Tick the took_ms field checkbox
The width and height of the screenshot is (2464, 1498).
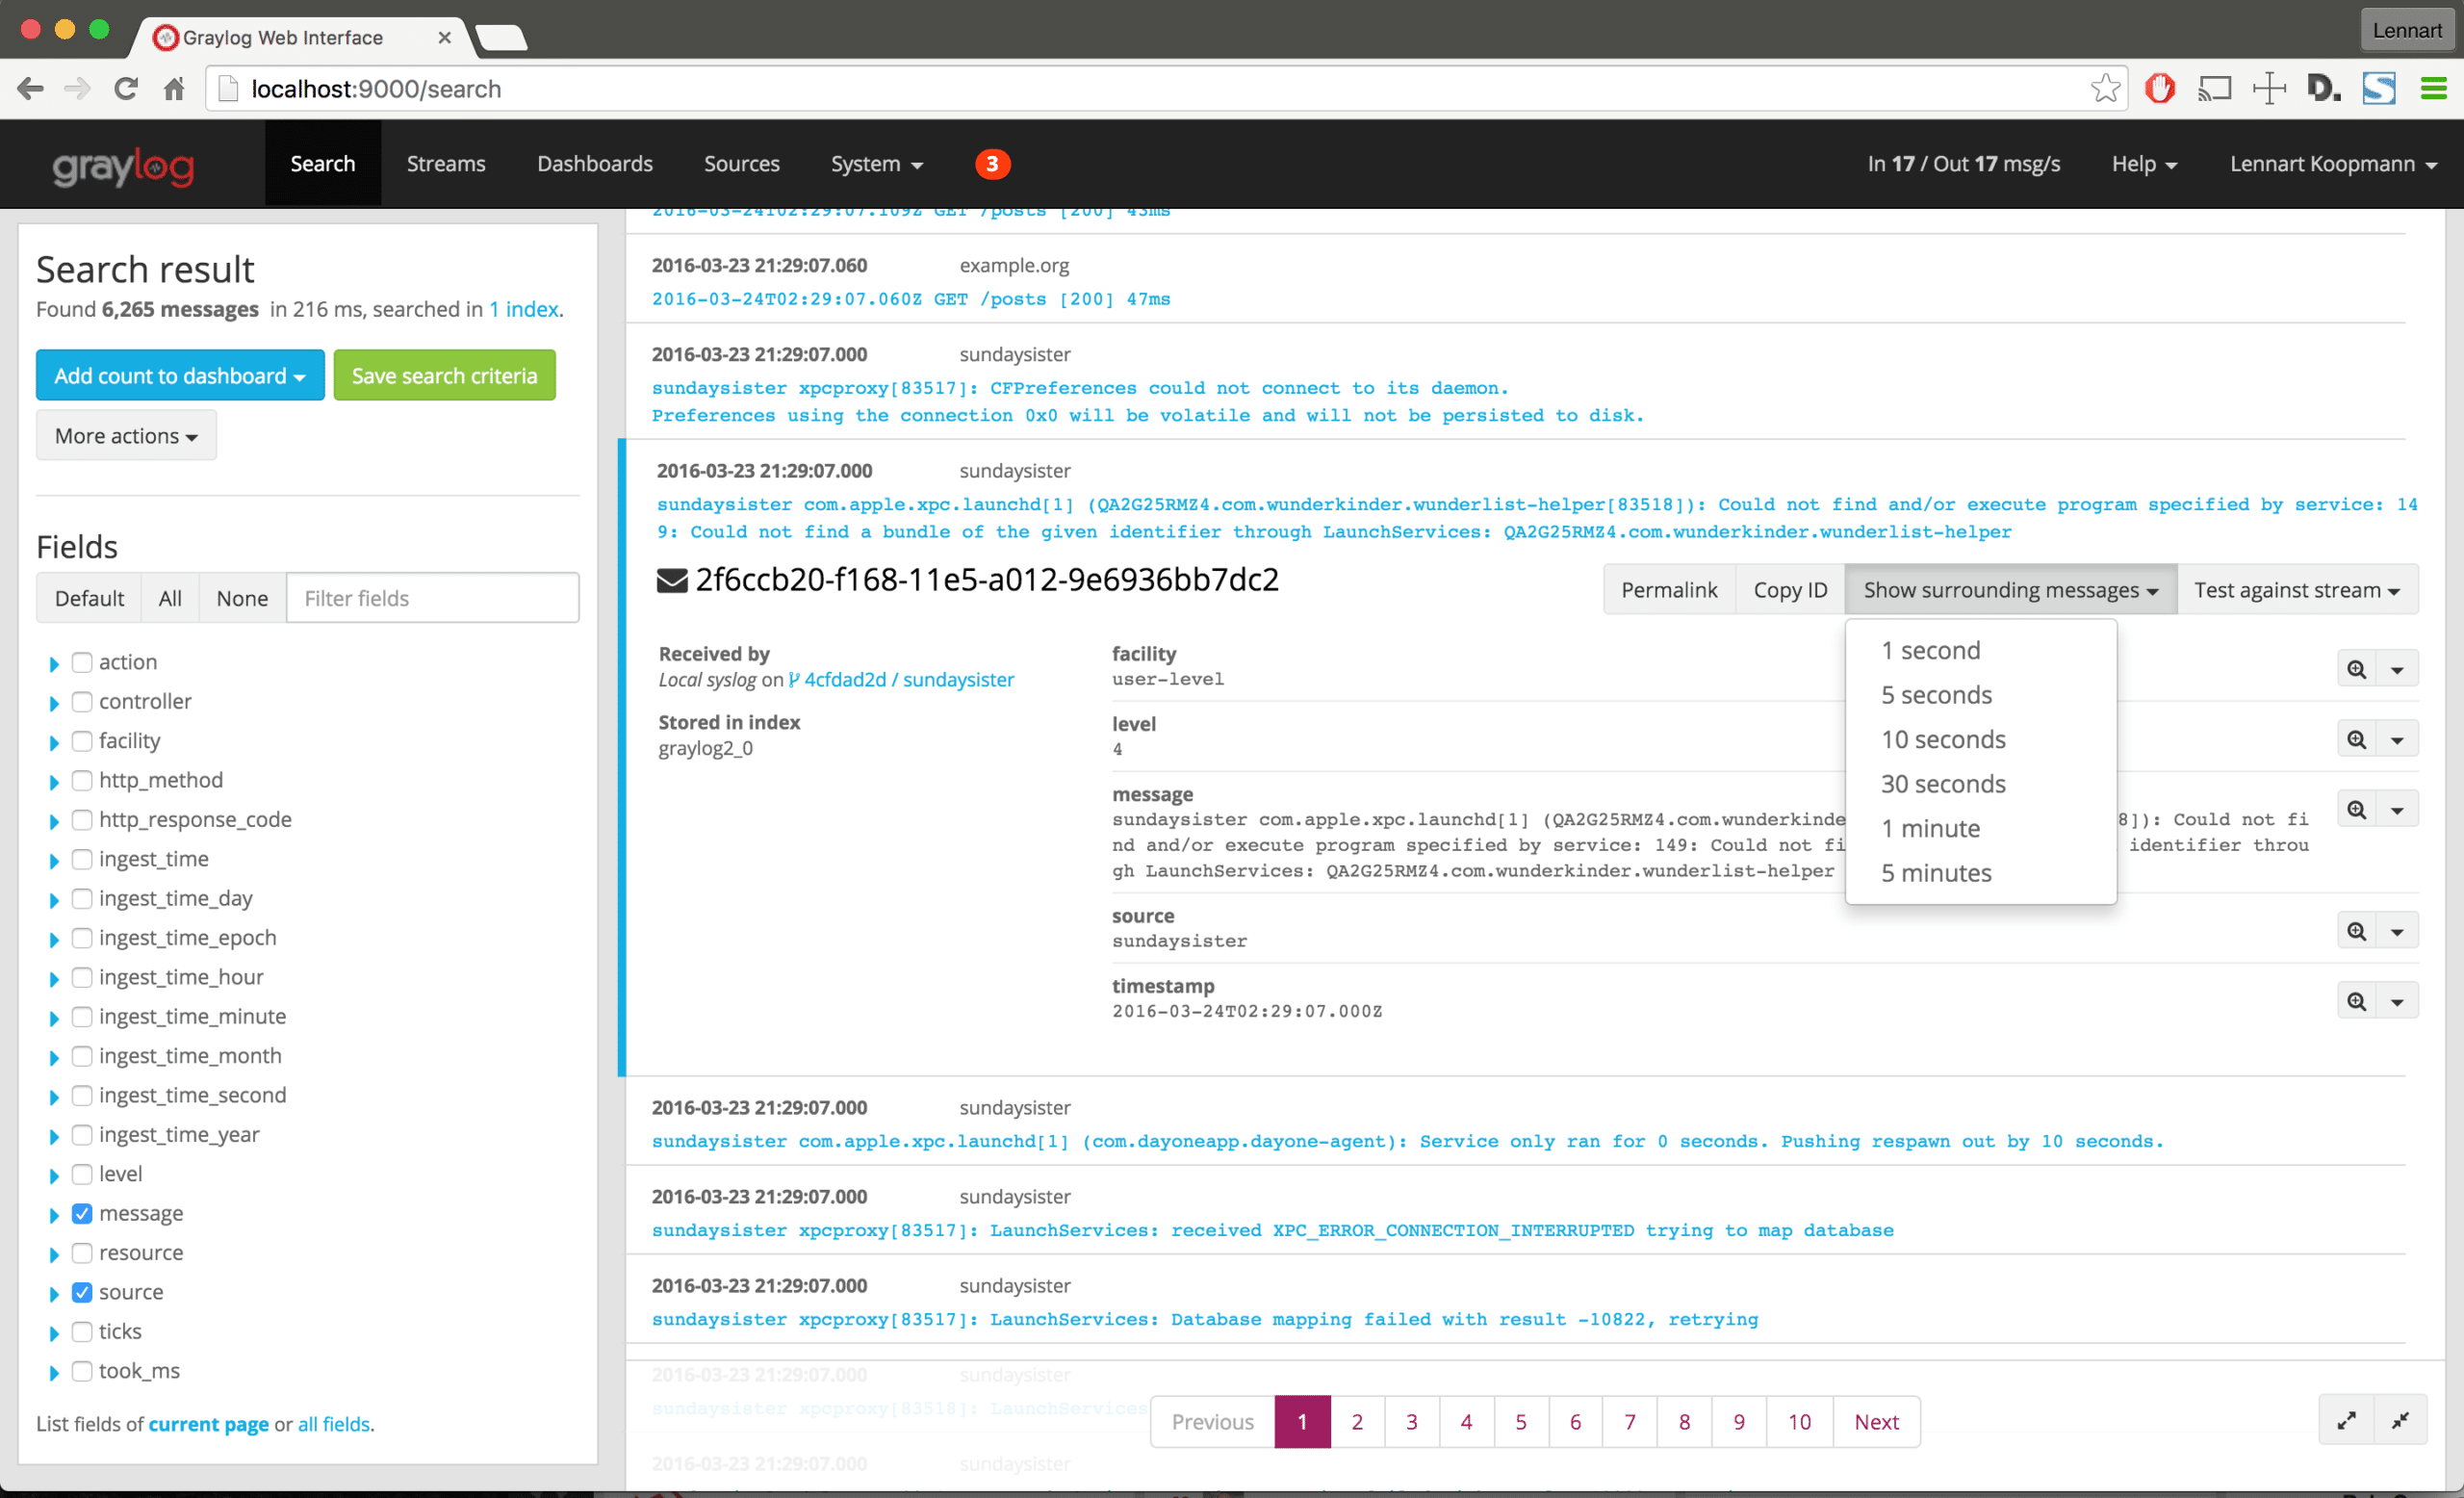point(82,1371)
